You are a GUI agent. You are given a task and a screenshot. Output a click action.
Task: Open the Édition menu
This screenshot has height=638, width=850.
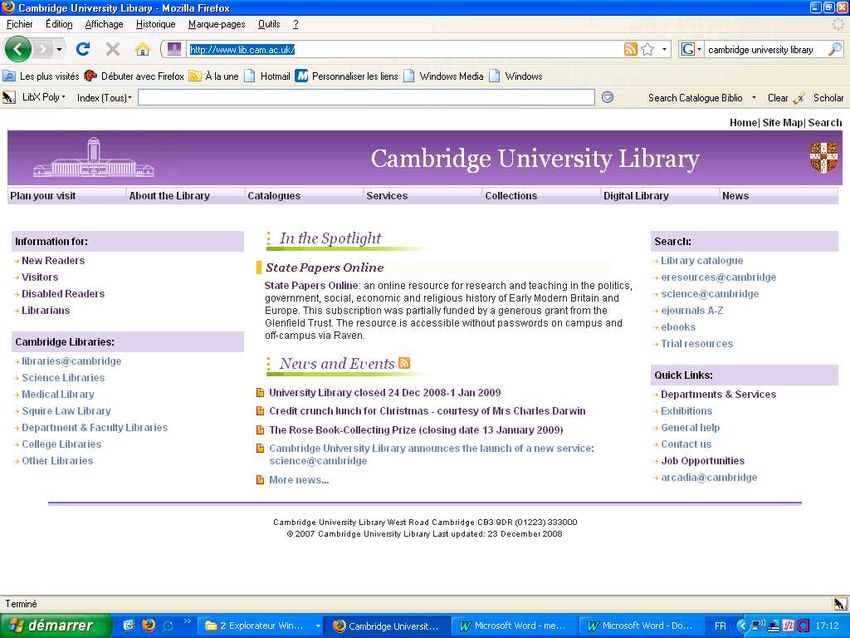coord(59,24)
